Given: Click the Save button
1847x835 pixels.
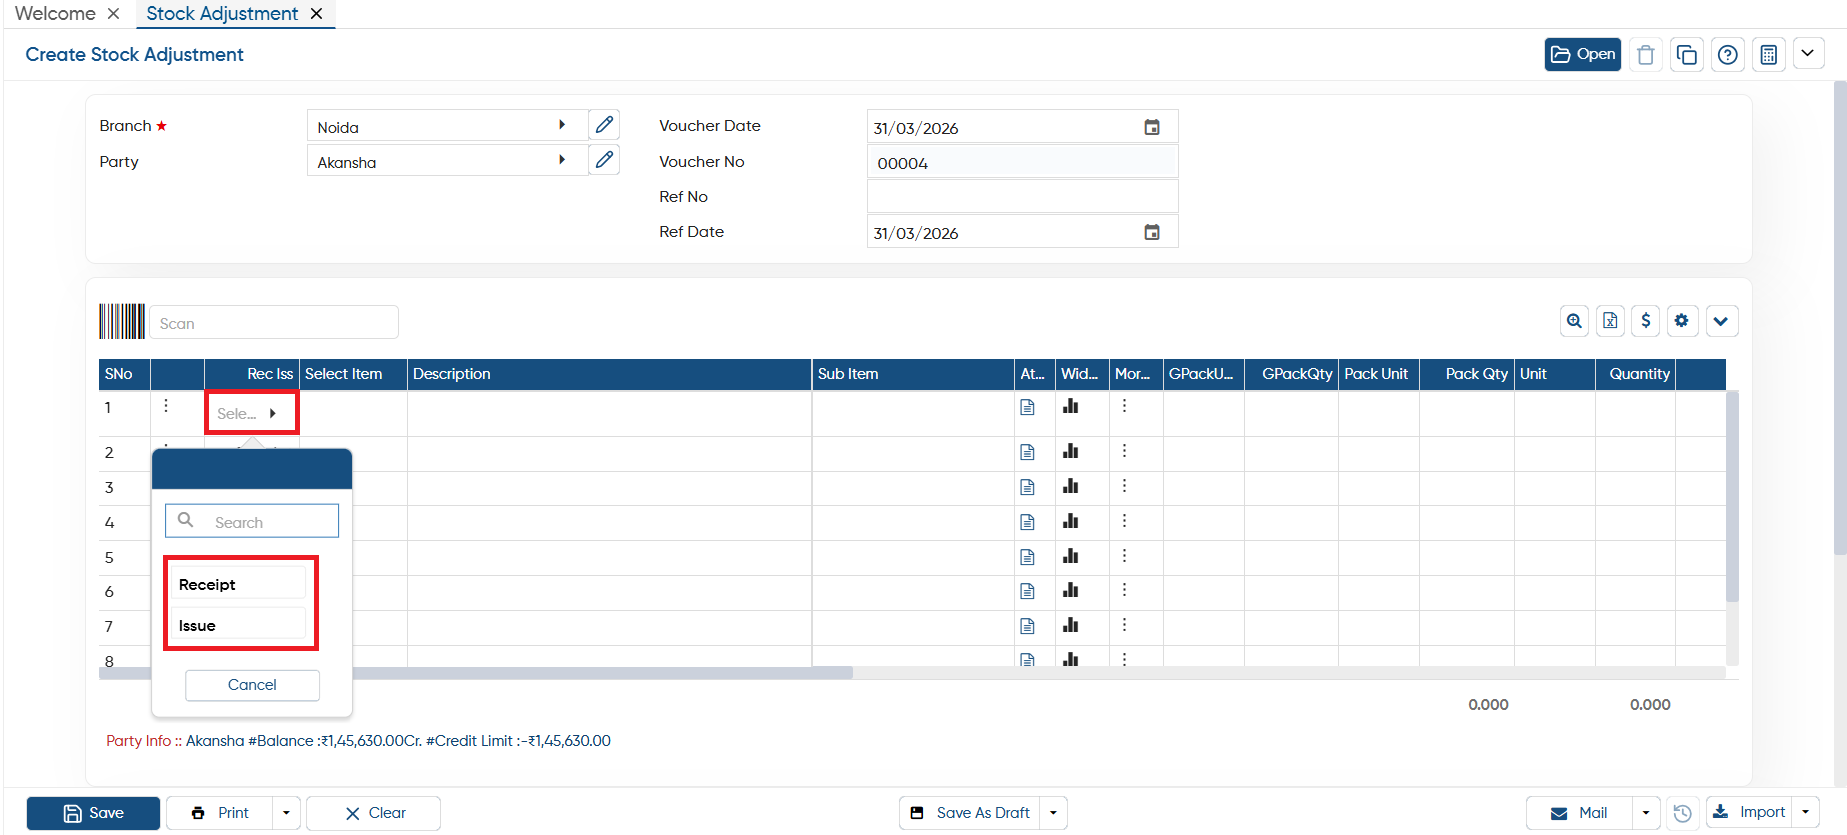Looking at the screenshot, I should tap(93, 813).
